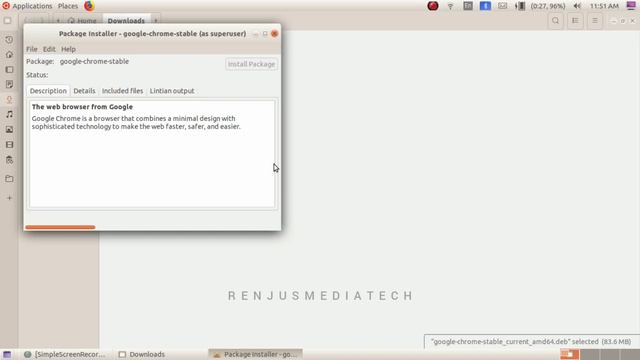Select the Home path button in file manager

pyautogui.click(x=82, y=20)
